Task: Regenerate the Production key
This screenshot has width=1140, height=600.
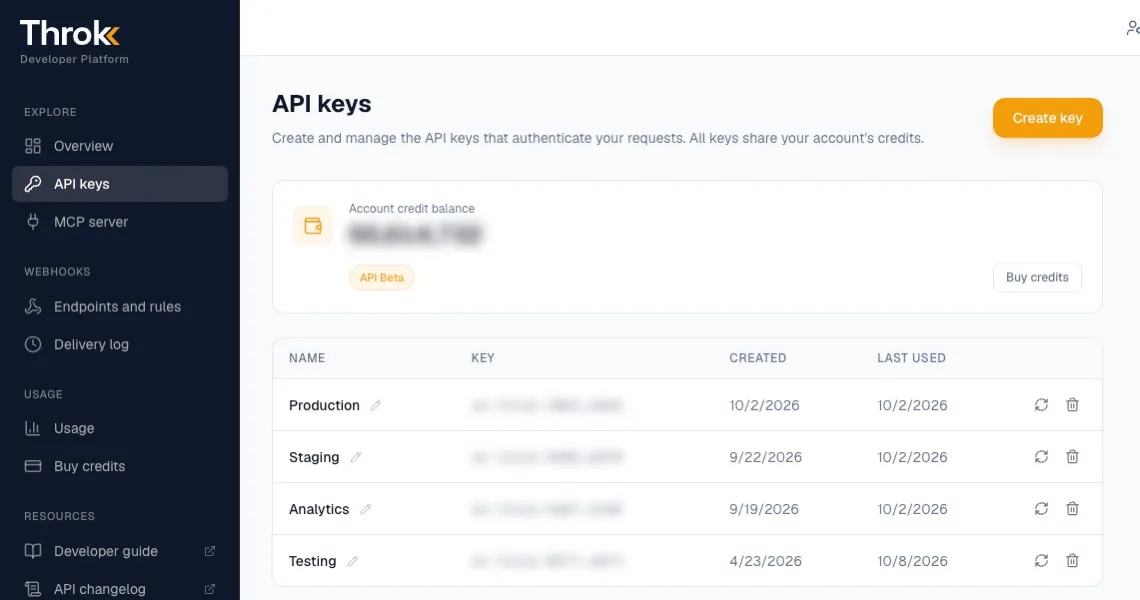Action: coord(1041,405)
